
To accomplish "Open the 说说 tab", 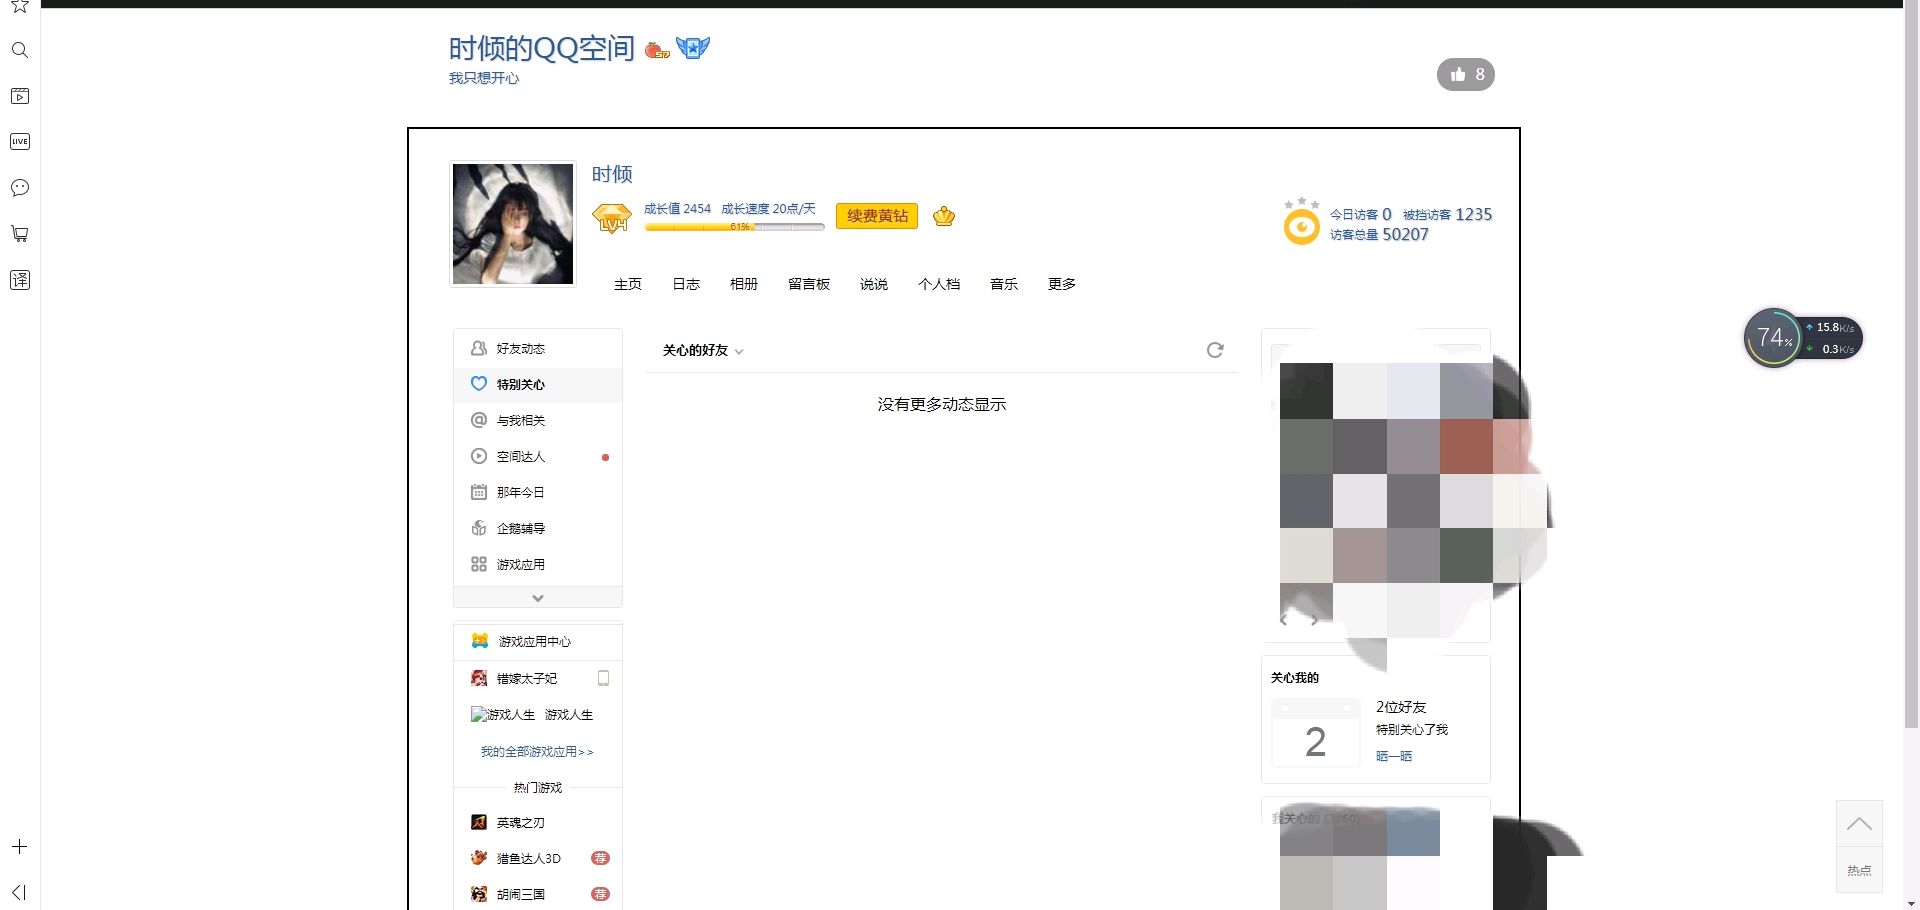I will 874,284.
